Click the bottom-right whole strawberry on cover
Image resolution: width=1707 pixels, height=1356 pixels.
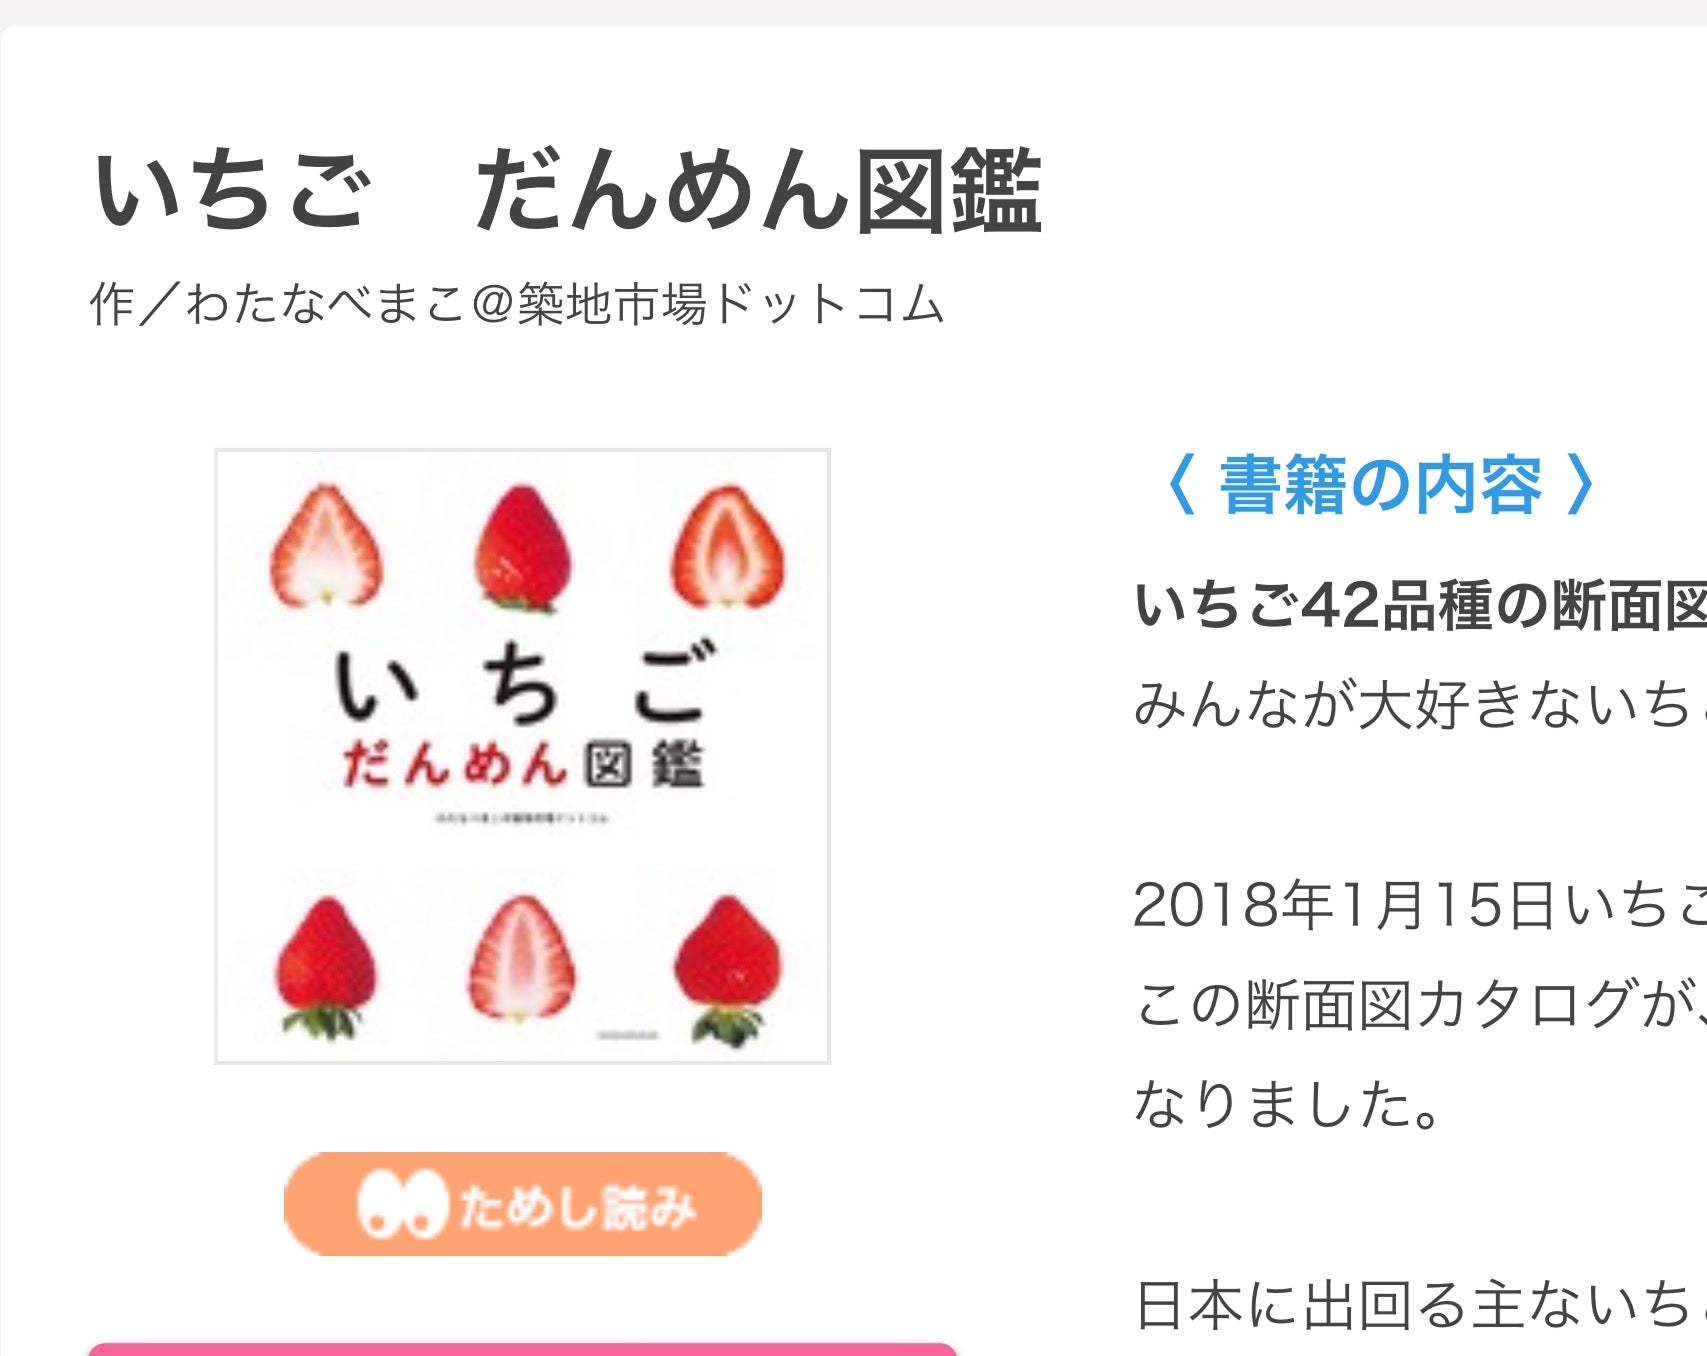click(x=728, y=970)
